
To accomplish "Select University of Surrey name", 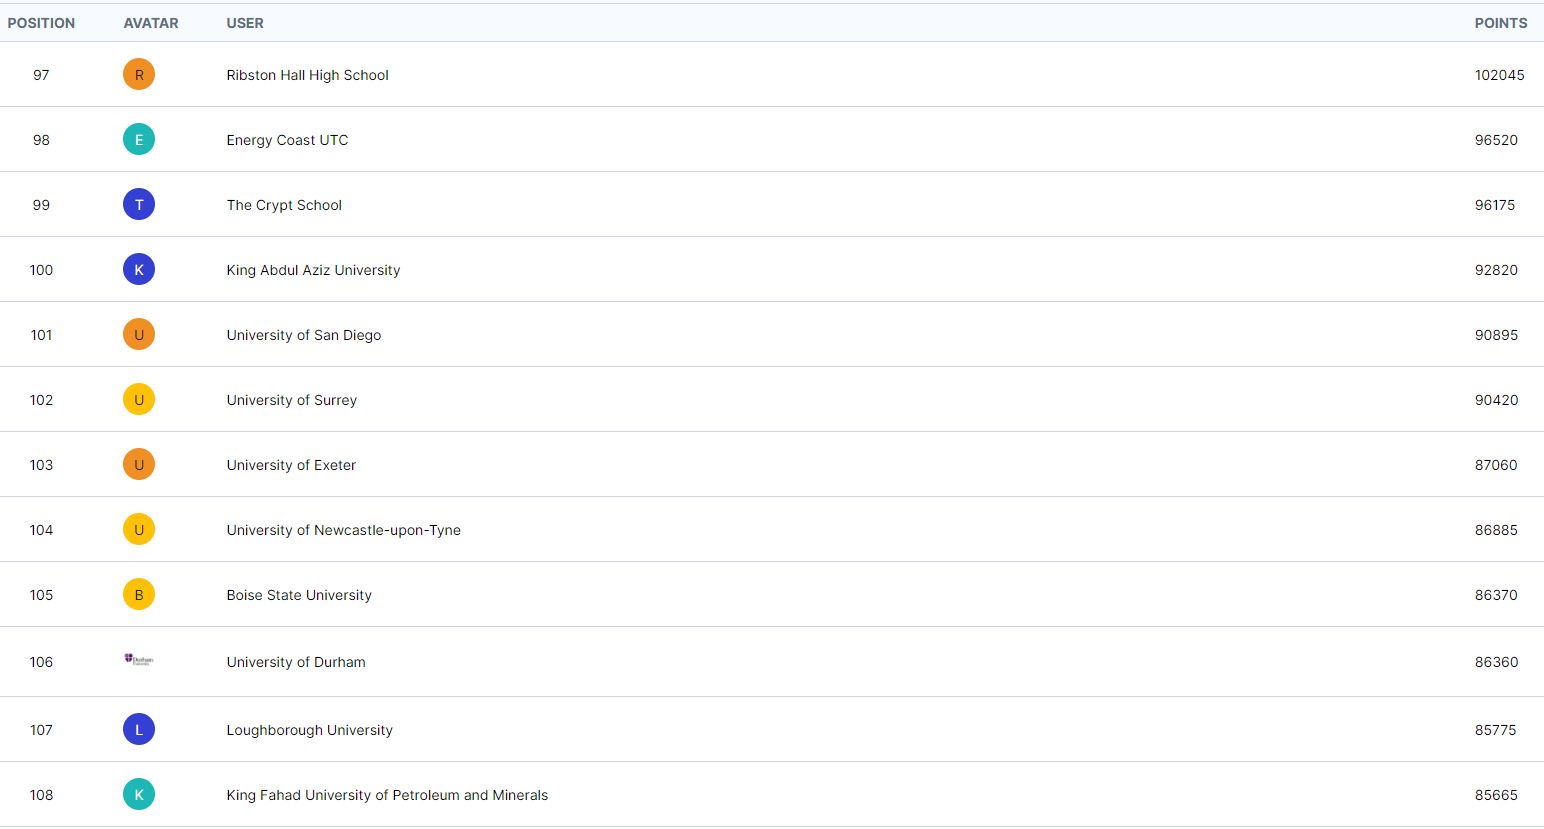I will [291, 400].
